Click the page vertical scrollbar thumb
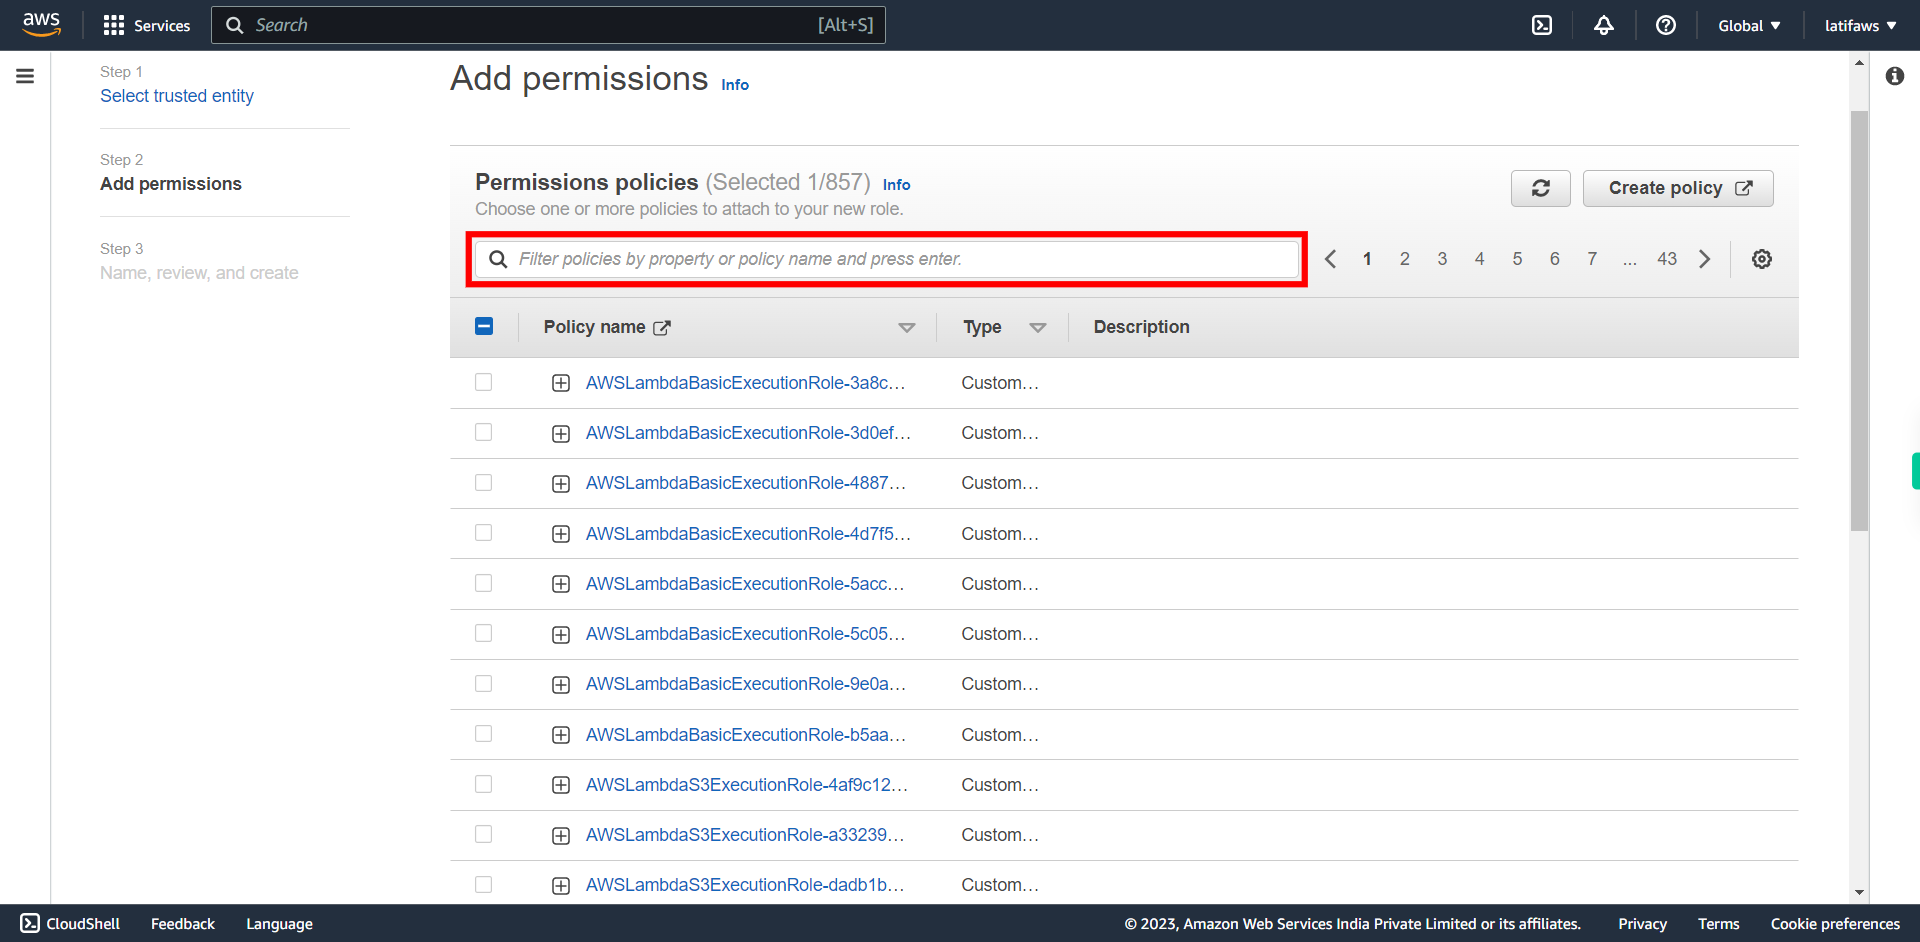The width and height of the screenshot is (1920, 942). point(1859,320)
